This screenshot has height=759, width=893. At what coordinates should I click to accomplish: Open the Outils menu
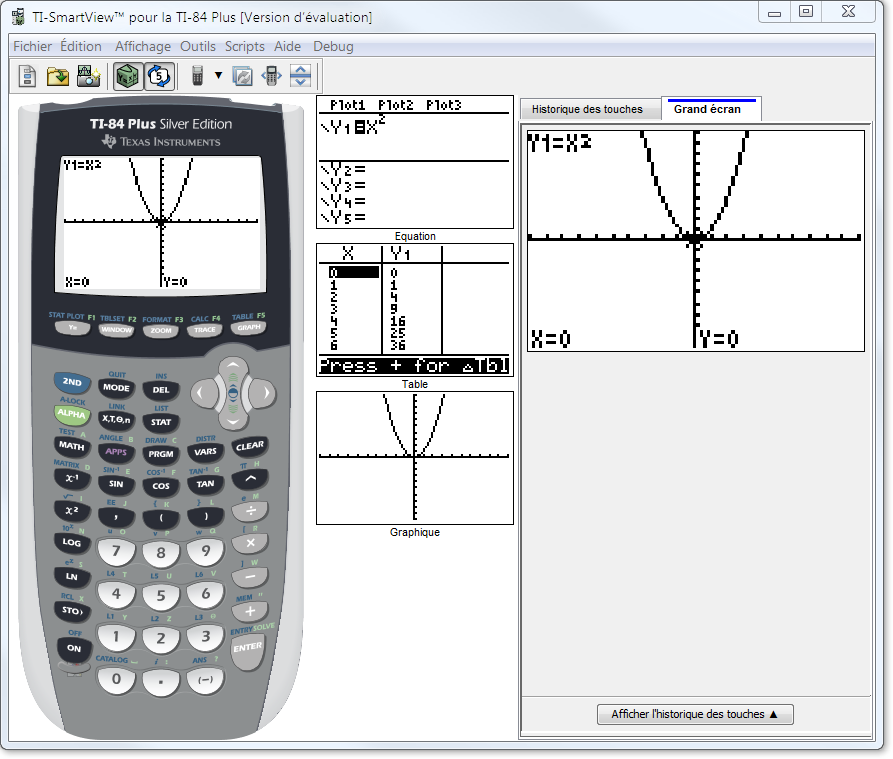[x=198, y=46]
